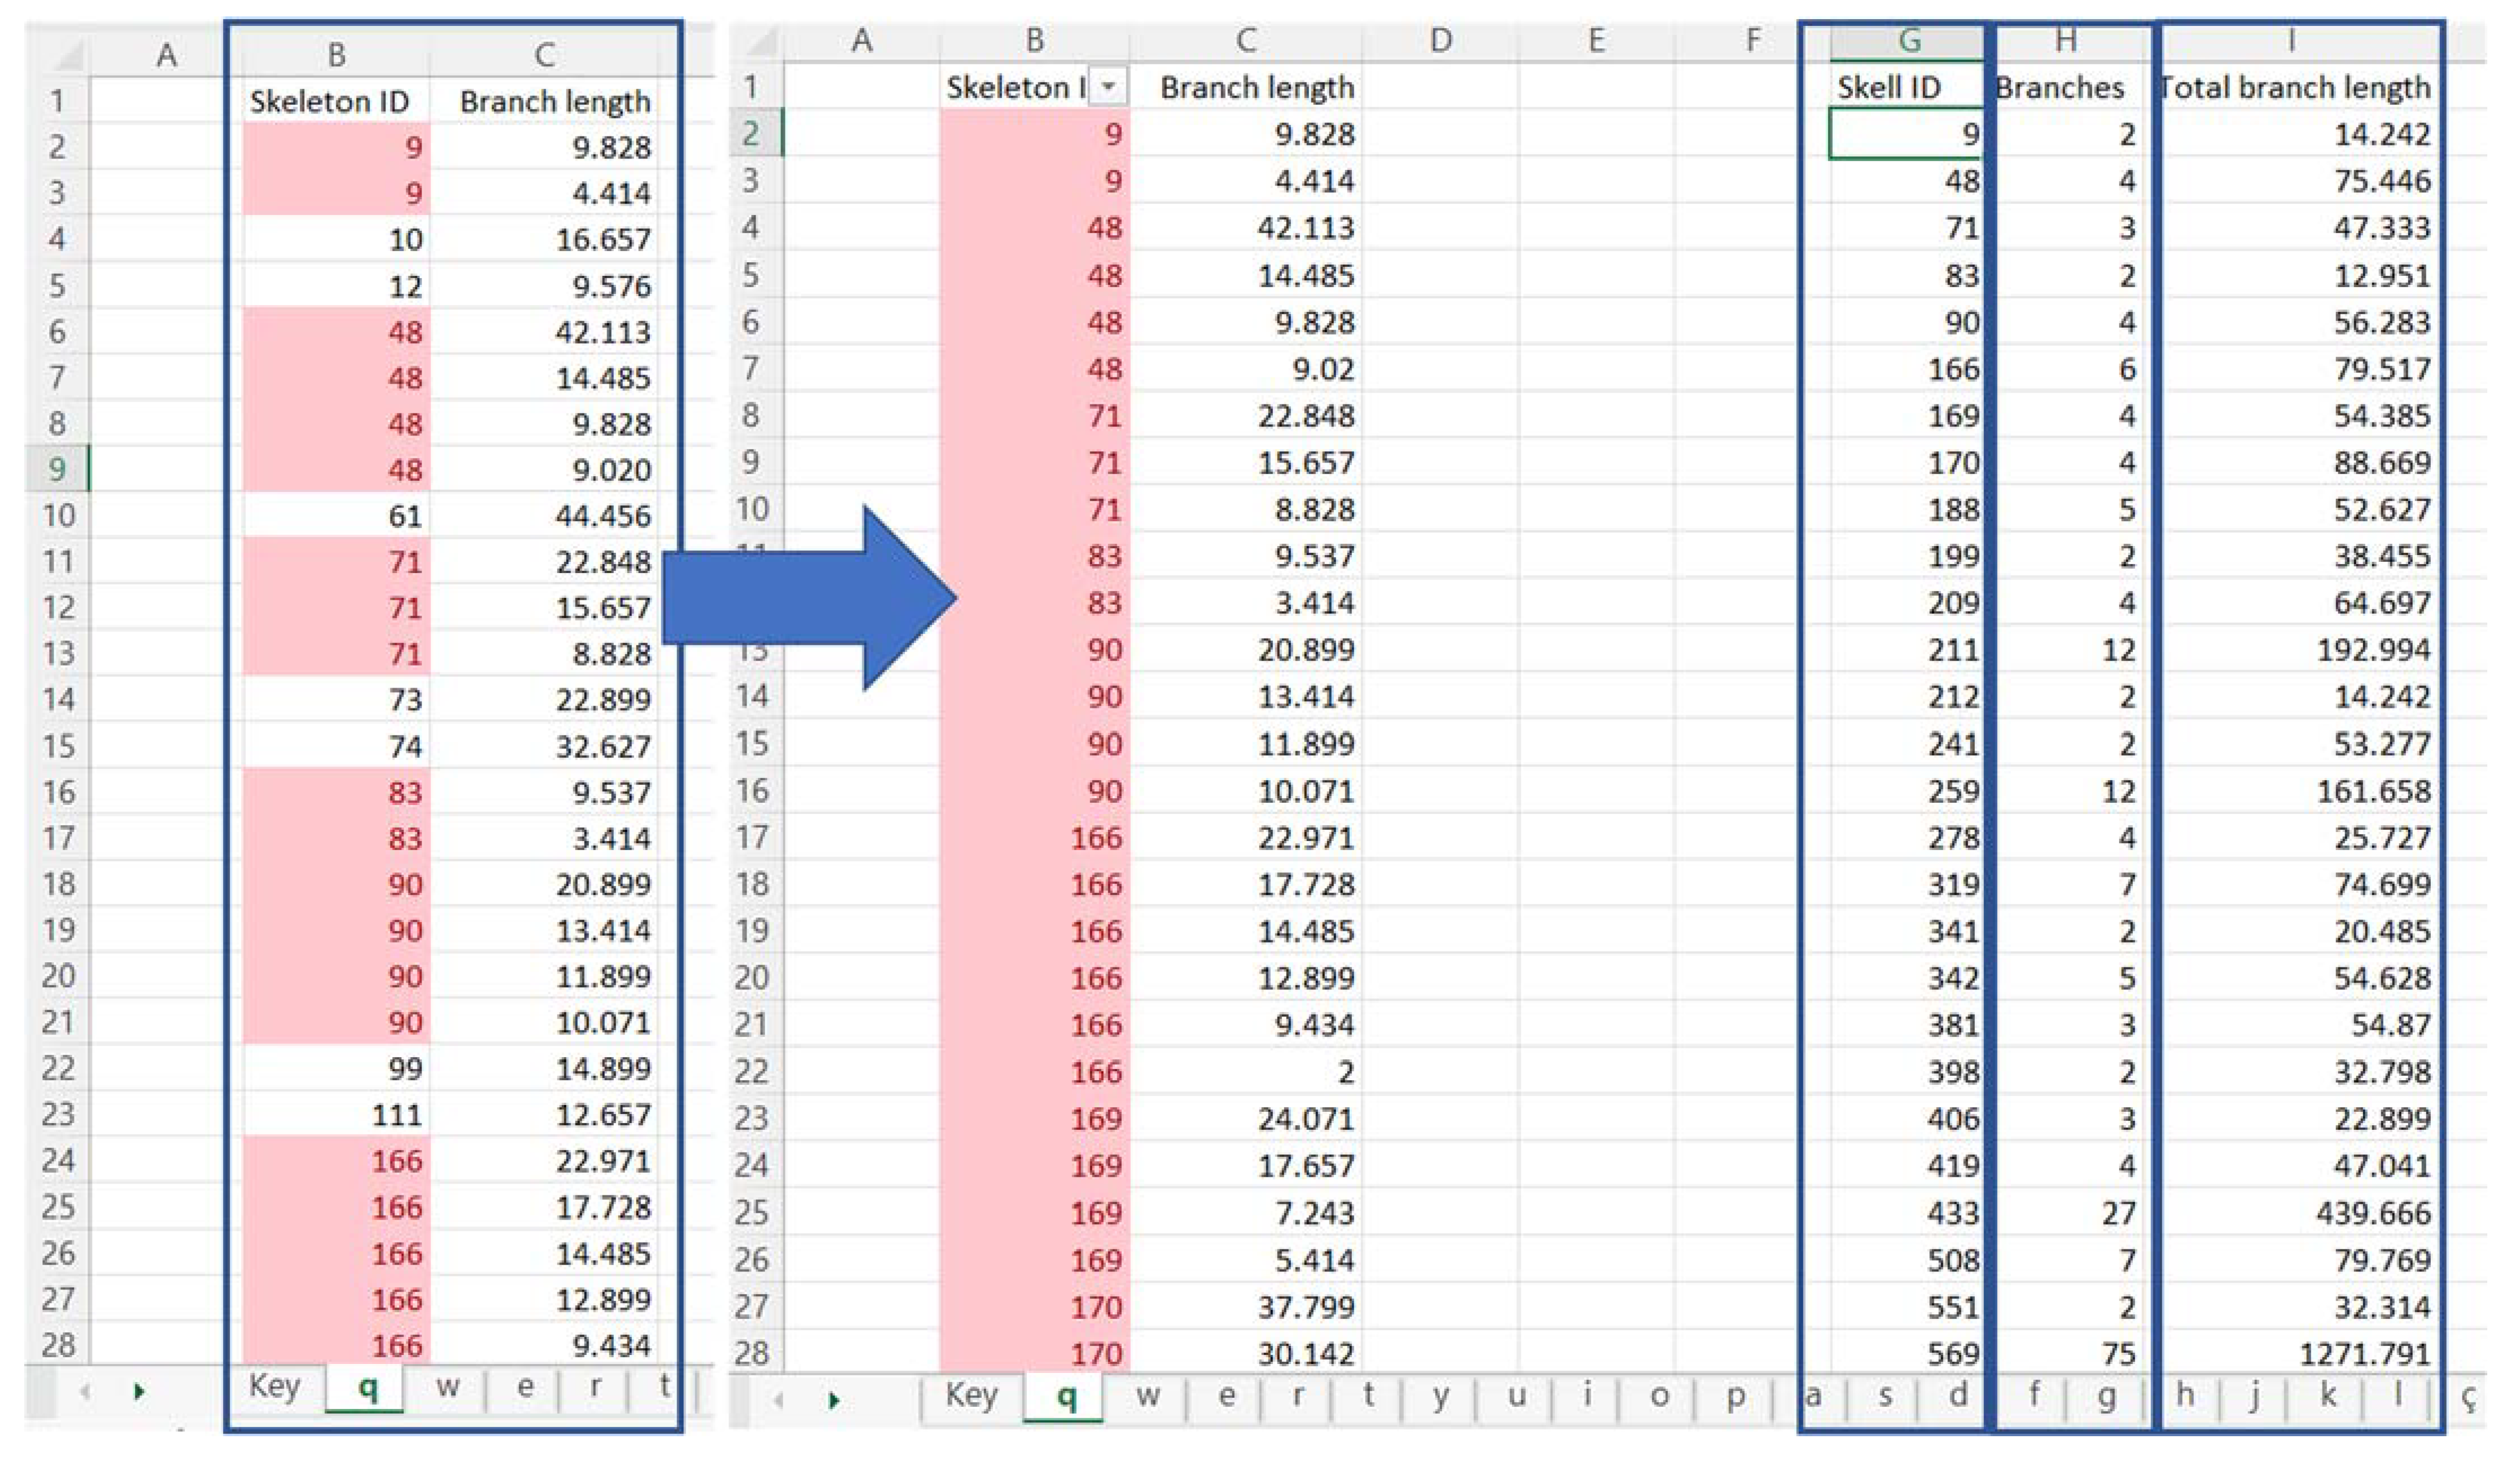The width and height of the screenshot is (2520, 1461).
Task: Click the next-sheet arrow in left workbook
Action: coord(139,1391)
